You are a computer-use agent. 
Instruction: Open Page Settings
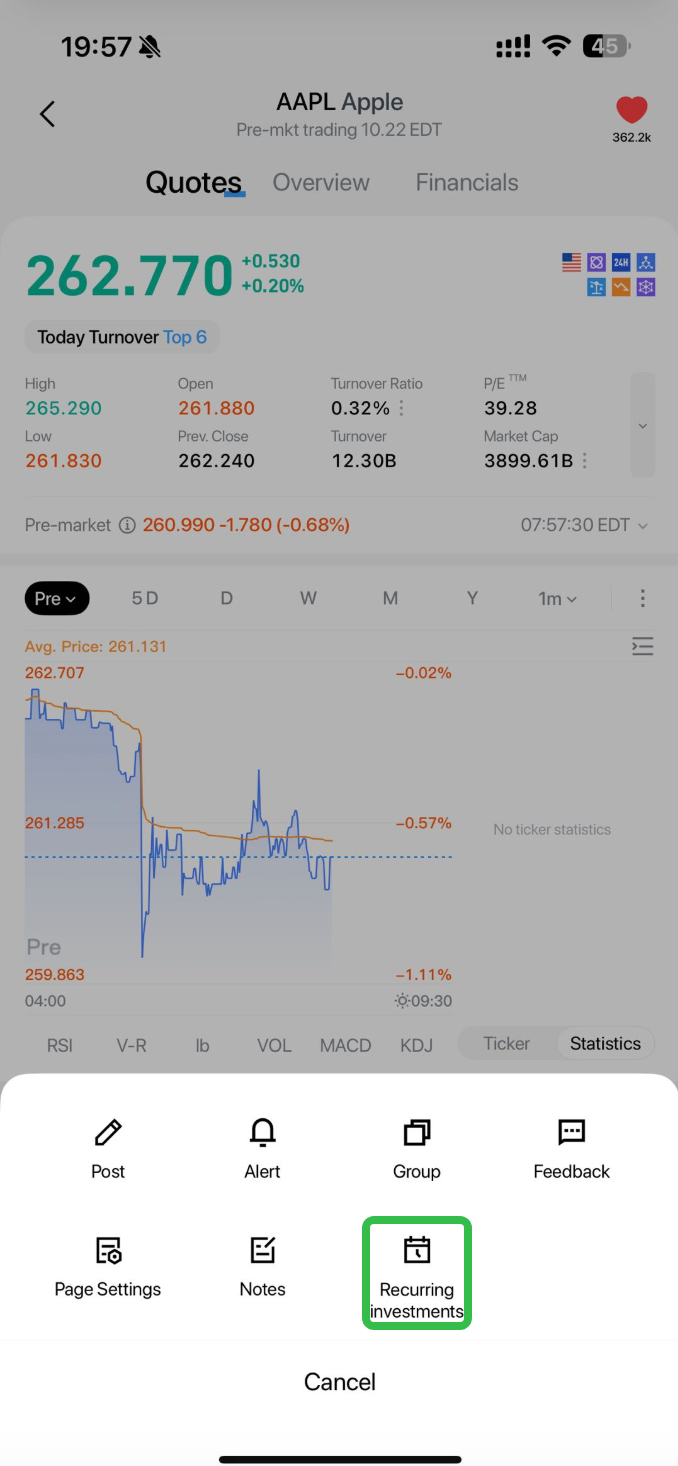tap(108, 1251)
